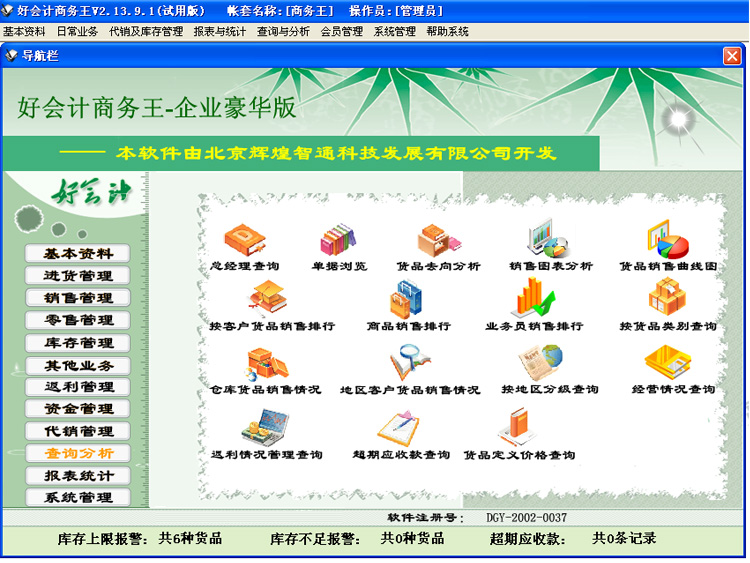Viewport: 750px width, 563px height.
Task: Select the 零售管理 sidebar button
Action: click(x=78, y=320)
